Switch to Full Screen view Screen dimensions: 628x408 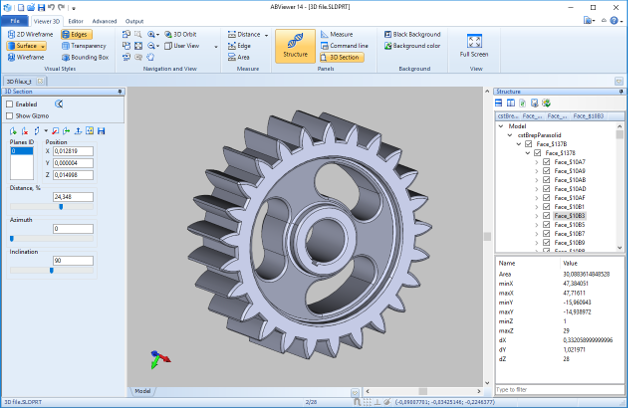[474, 47]
